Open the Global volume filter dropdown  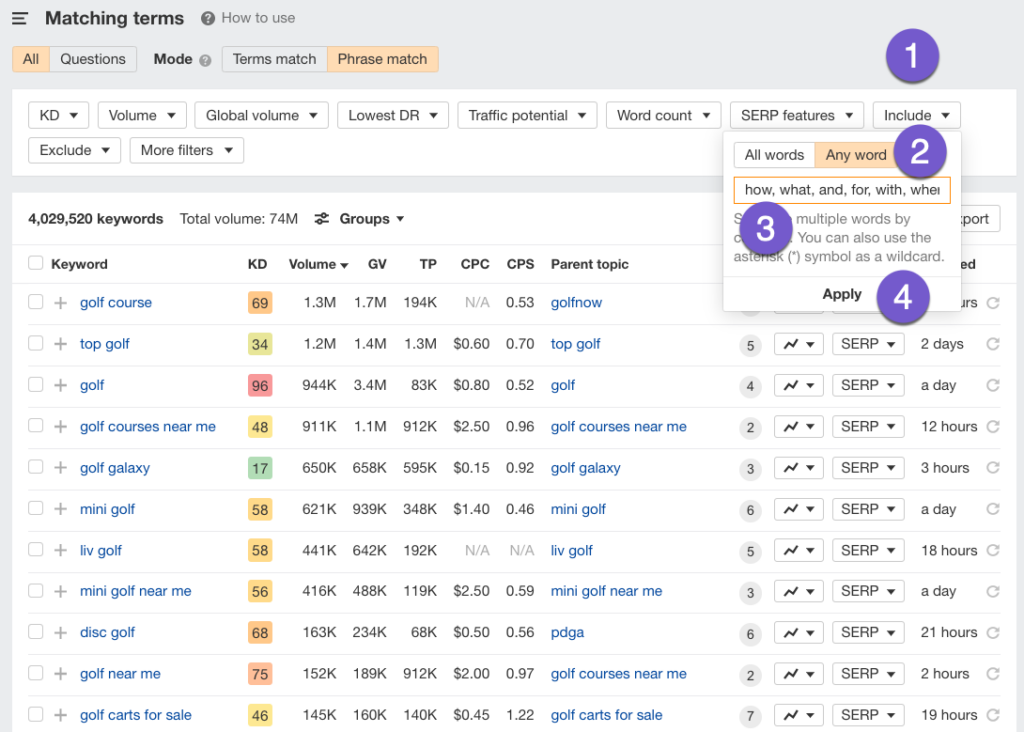(261, 116)
